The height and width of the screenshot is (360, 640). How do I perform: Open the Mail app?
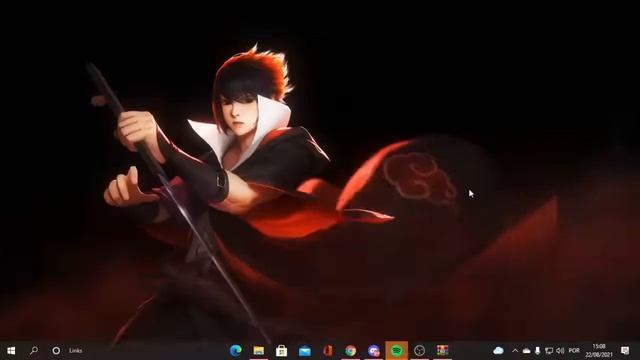(x=304, y=351)
